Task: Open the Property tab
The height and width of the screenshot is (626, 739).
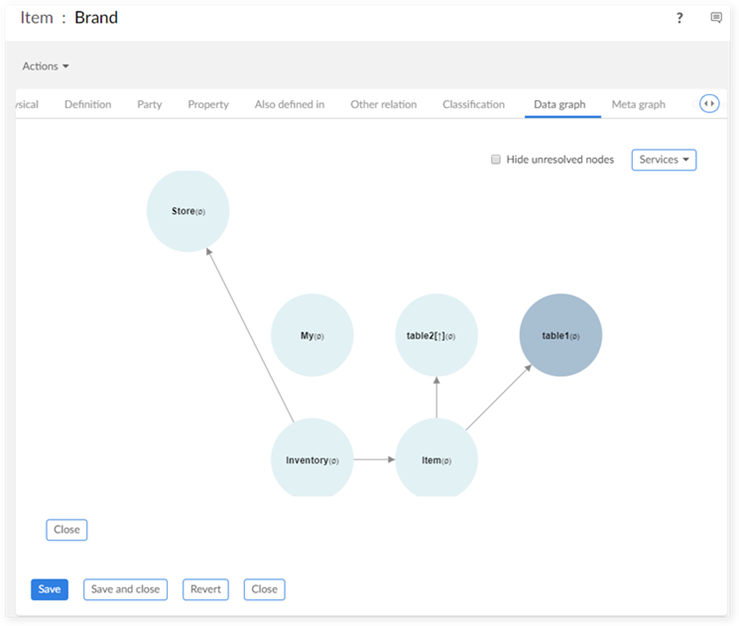Action: click(208, 104)
